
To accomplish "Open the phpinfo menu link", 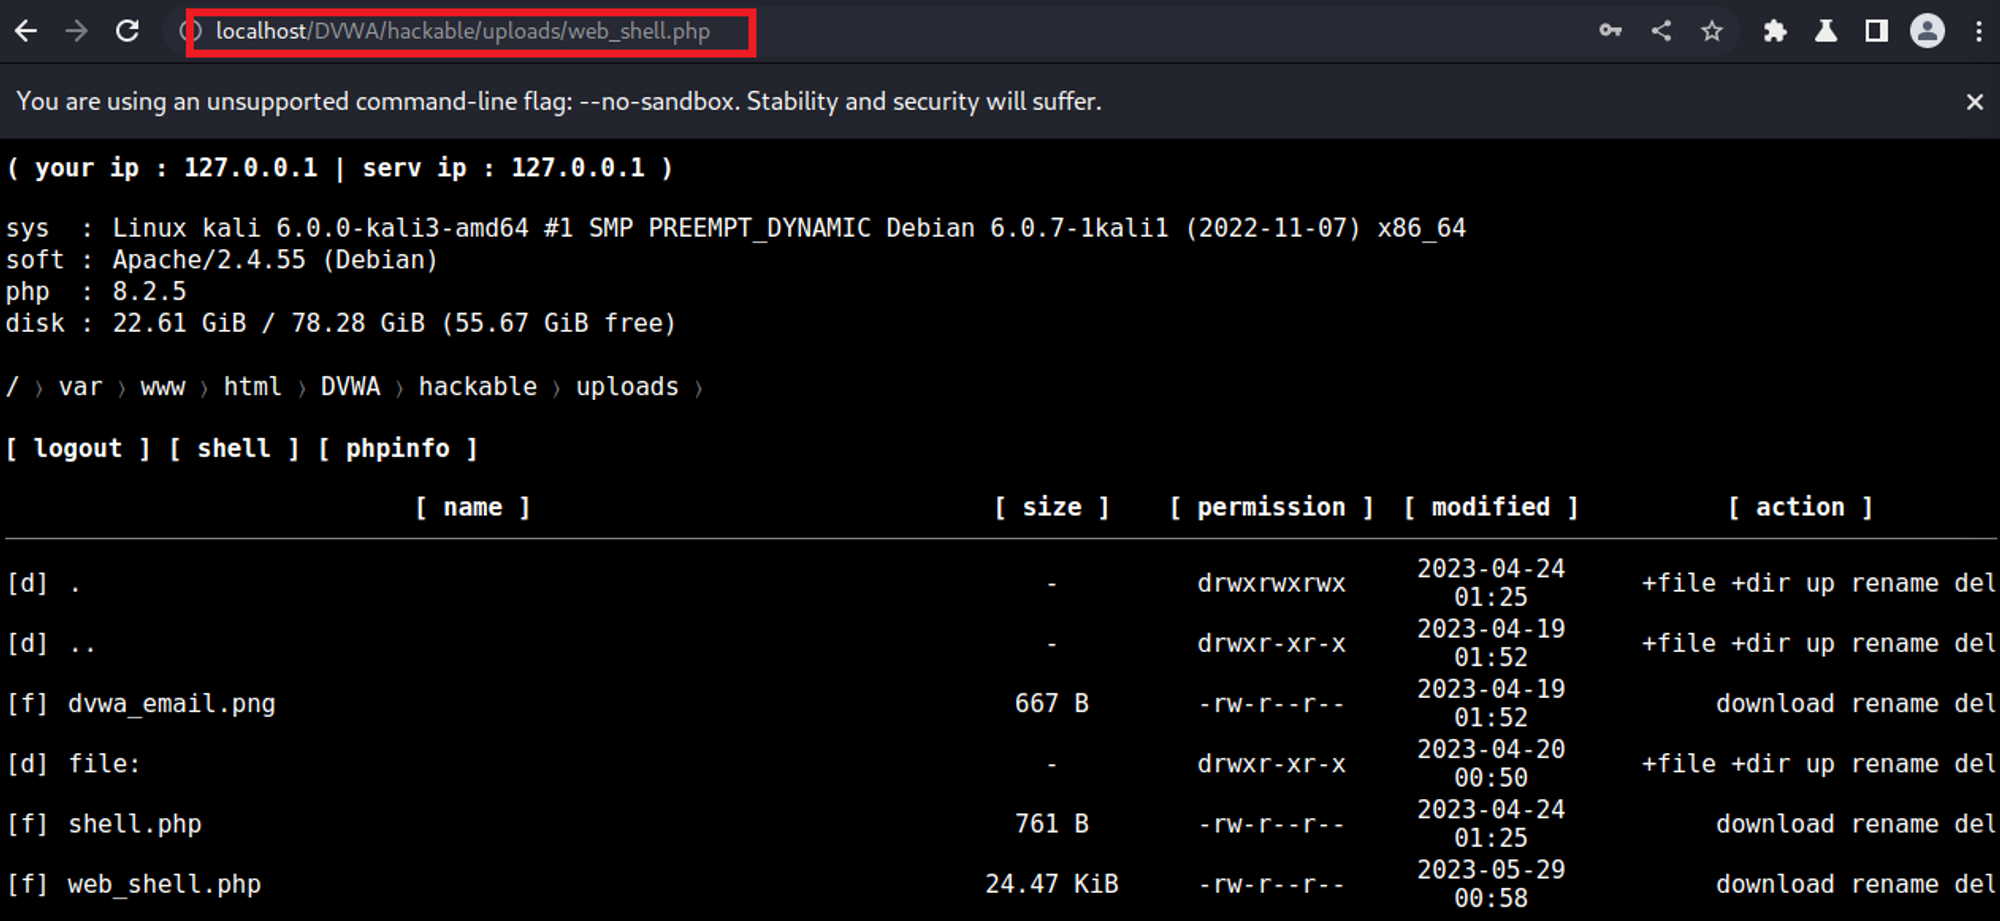I will 398,448.
